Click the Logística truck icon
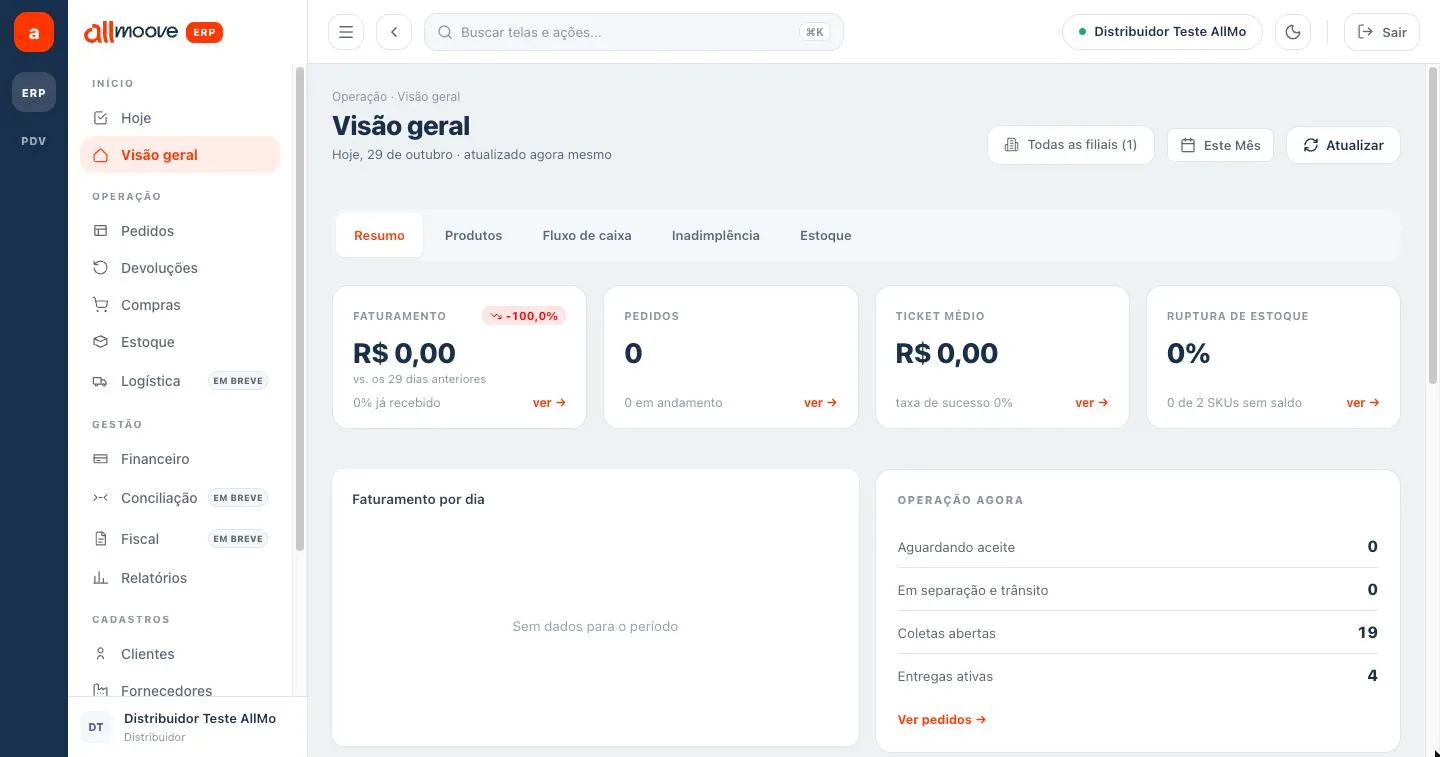This screenshot has height=757, width=1440. 100,381
